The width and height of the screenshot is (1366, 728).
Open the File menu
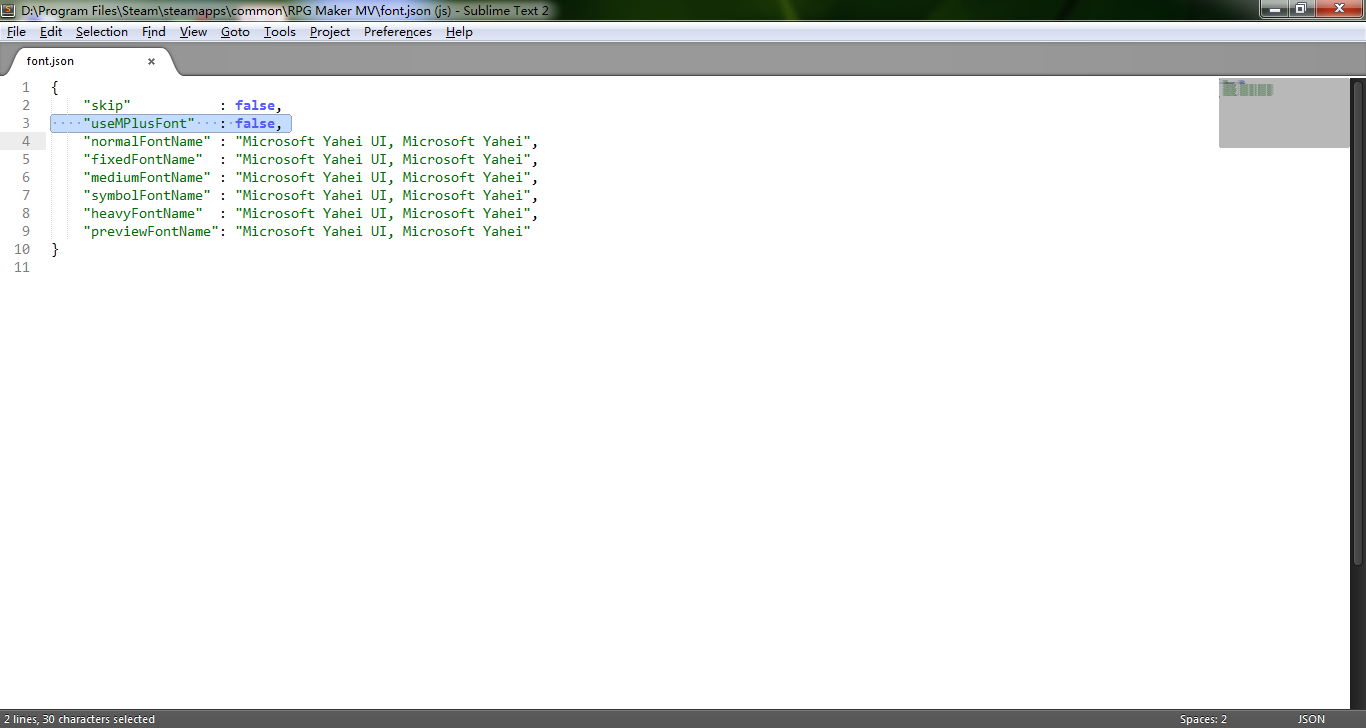pyautogui.click(x=16, y=32)
